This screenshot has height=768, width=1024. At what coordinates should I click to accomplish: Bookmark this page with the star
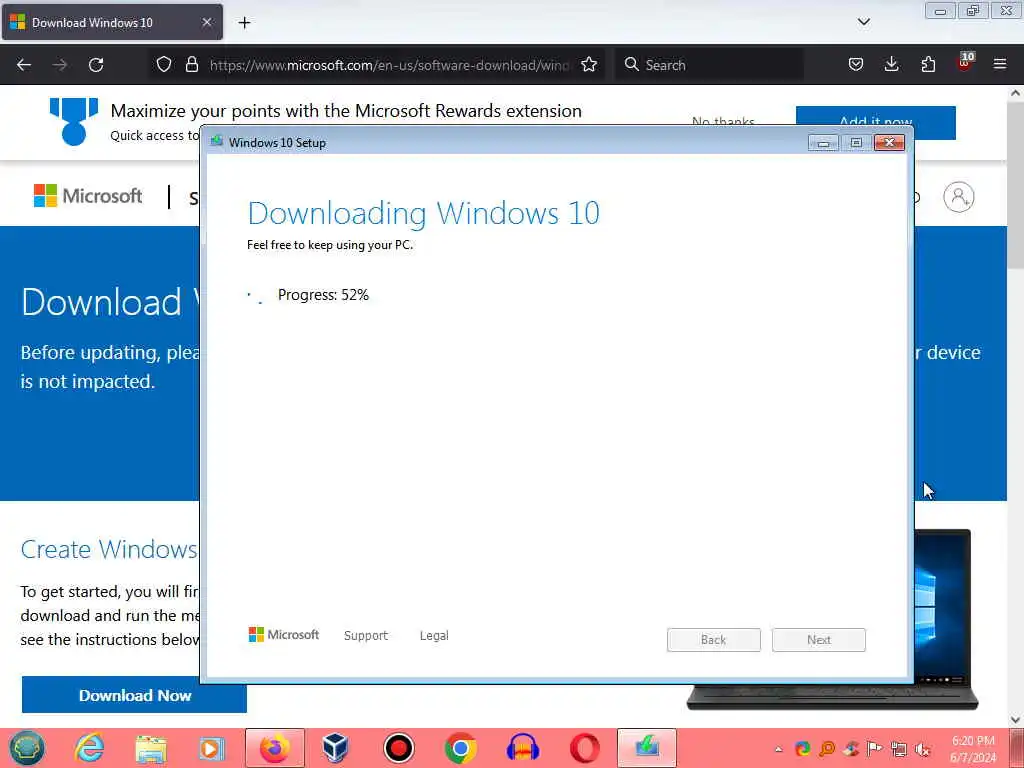(x=589, y=65)
